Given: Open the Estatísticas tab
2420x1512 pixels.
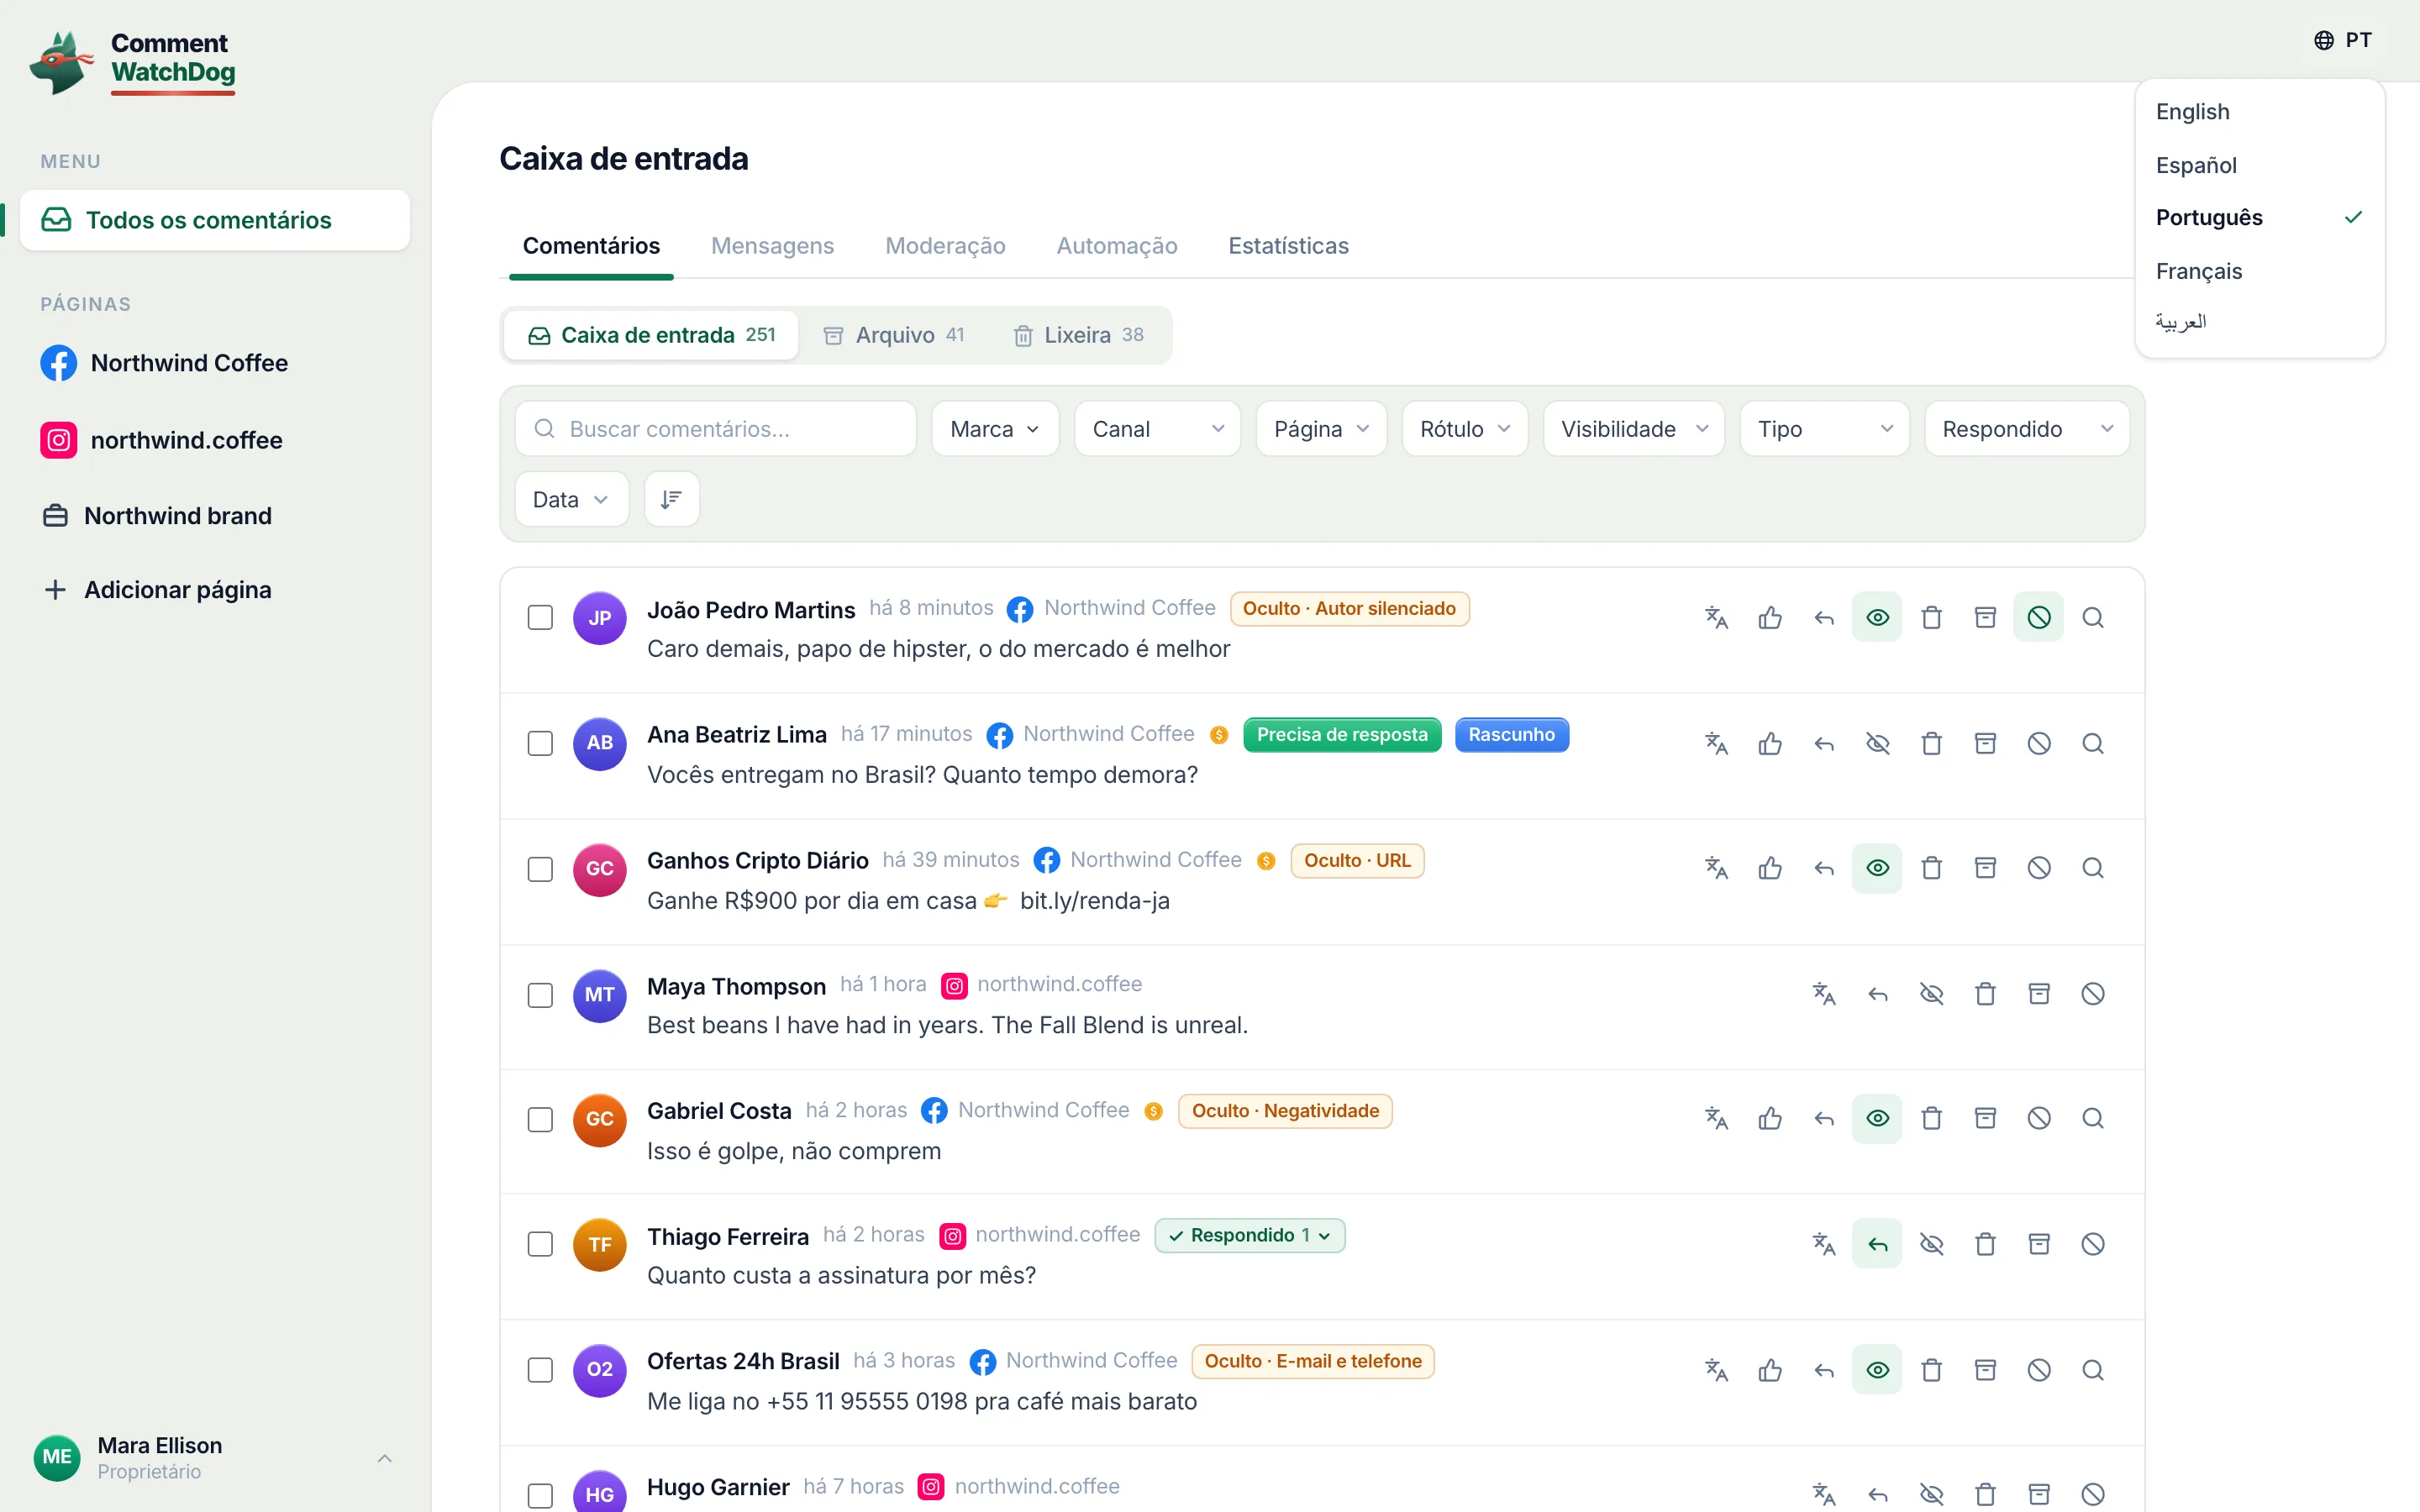Looking at the screenshot, I should (1288, 246).
